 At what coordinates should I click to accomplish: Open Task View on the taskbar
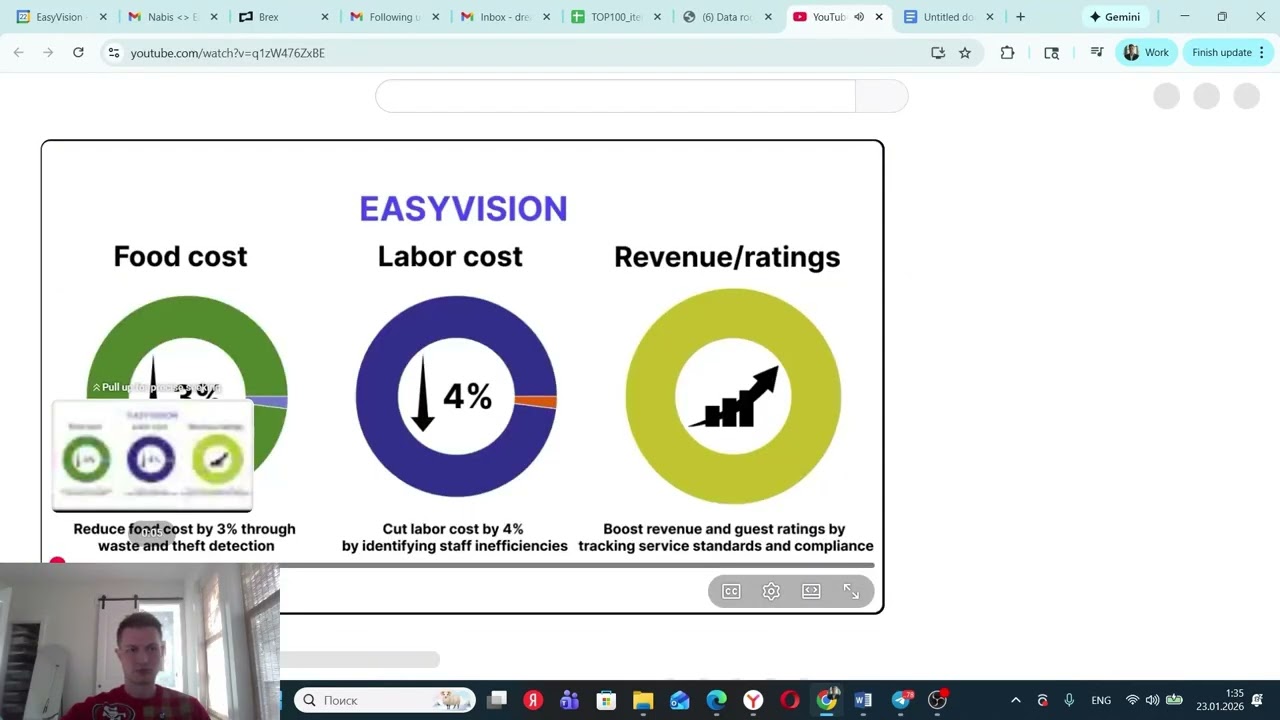click(497, 700)
